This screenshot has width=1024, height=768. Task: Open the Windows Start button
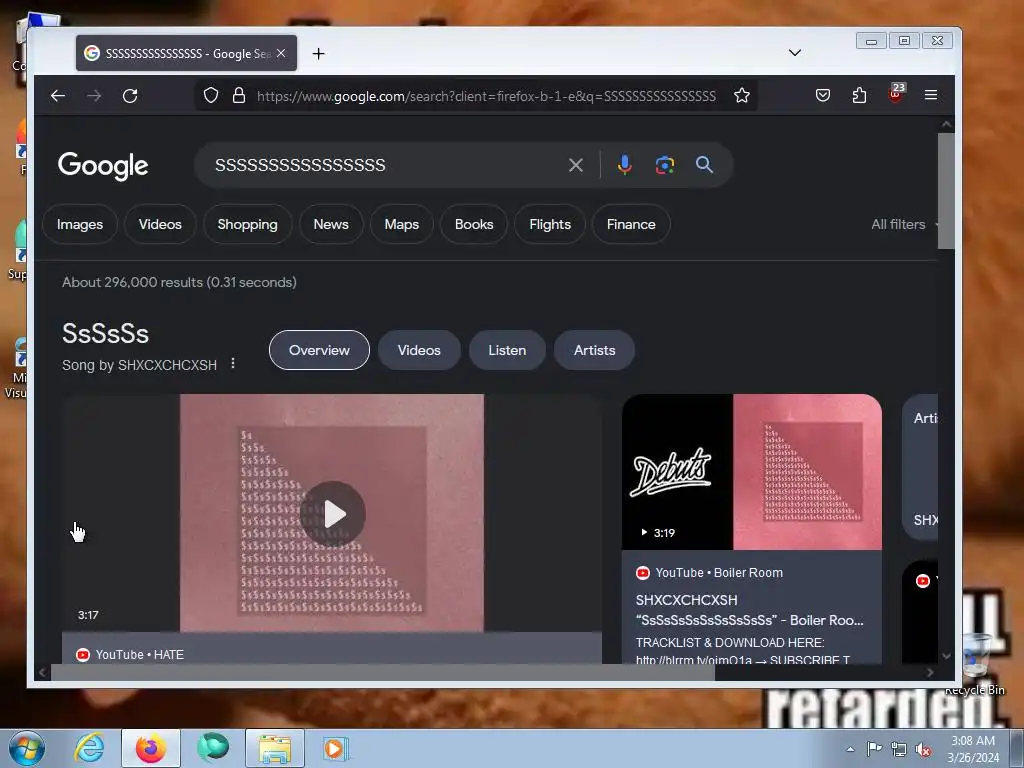[26, 748]
